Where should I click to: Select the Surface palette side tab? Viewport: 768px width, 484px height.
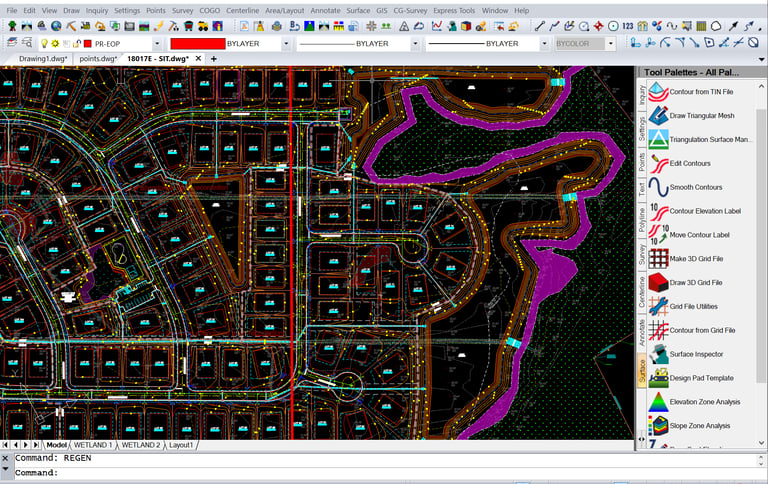[642, 371]
